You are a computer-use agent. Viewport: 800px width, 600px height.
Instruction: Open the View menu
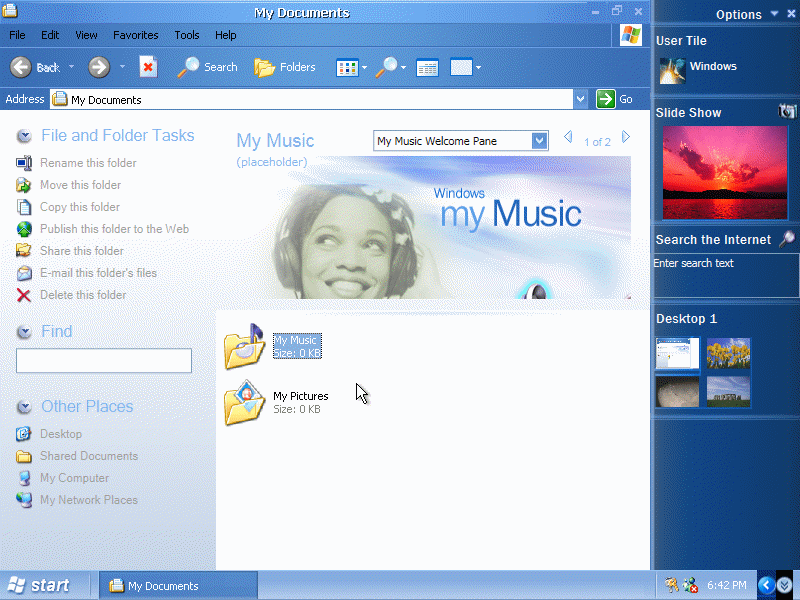point(86,35)
